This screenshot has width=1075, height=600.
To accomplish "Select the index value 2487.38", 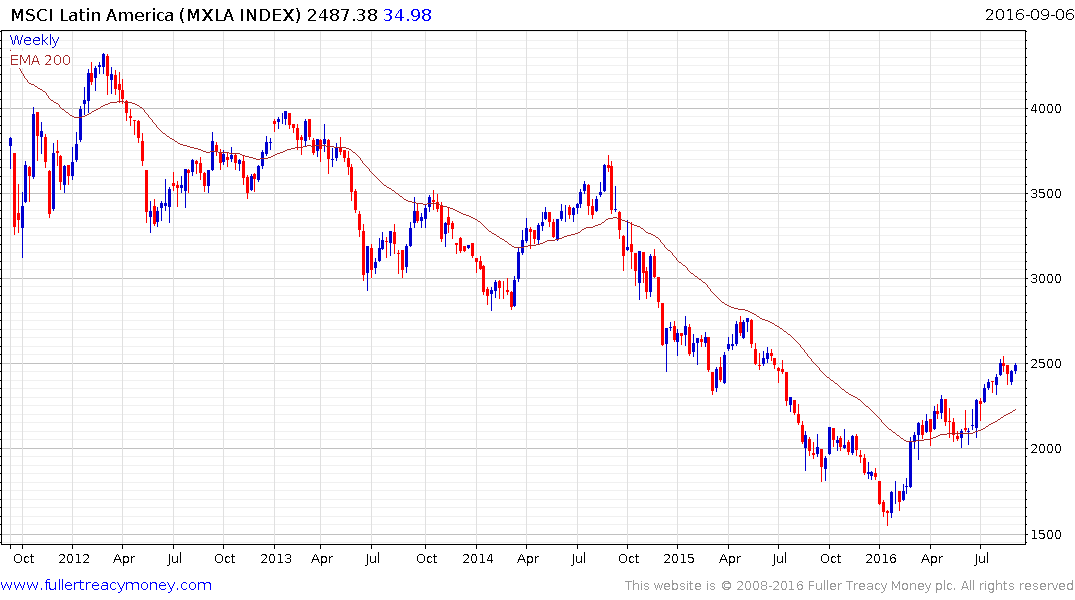I will pos(342,15).
